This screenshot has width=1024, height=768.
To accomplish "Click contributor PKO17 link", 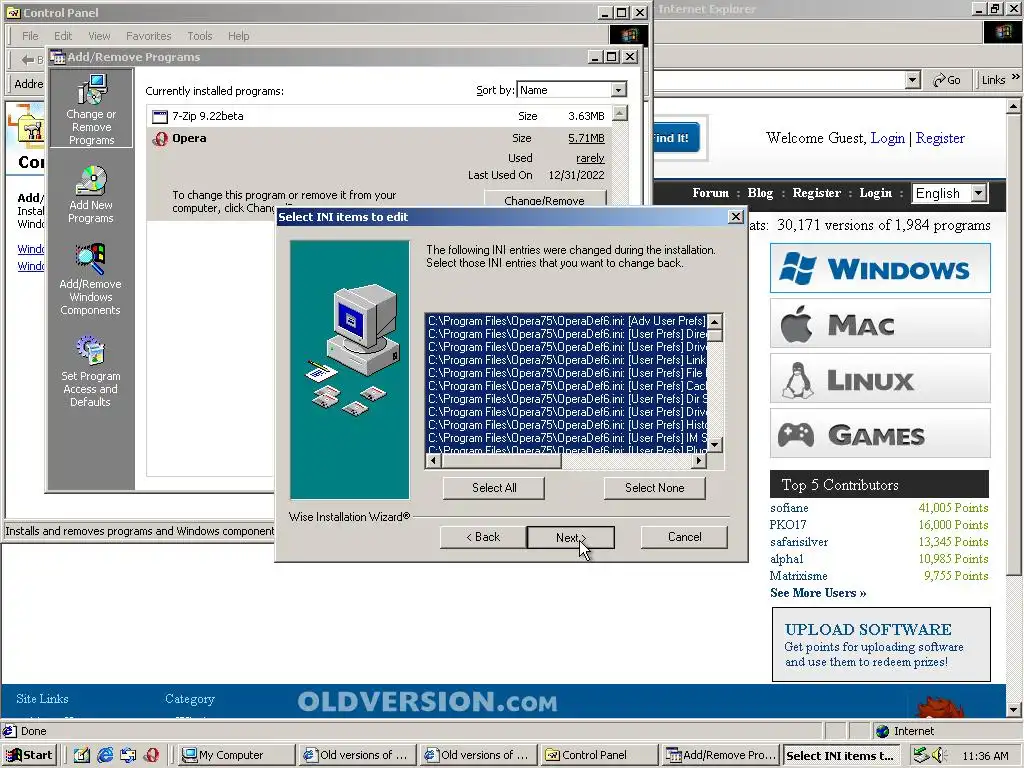I will click(x=788, y=524).
